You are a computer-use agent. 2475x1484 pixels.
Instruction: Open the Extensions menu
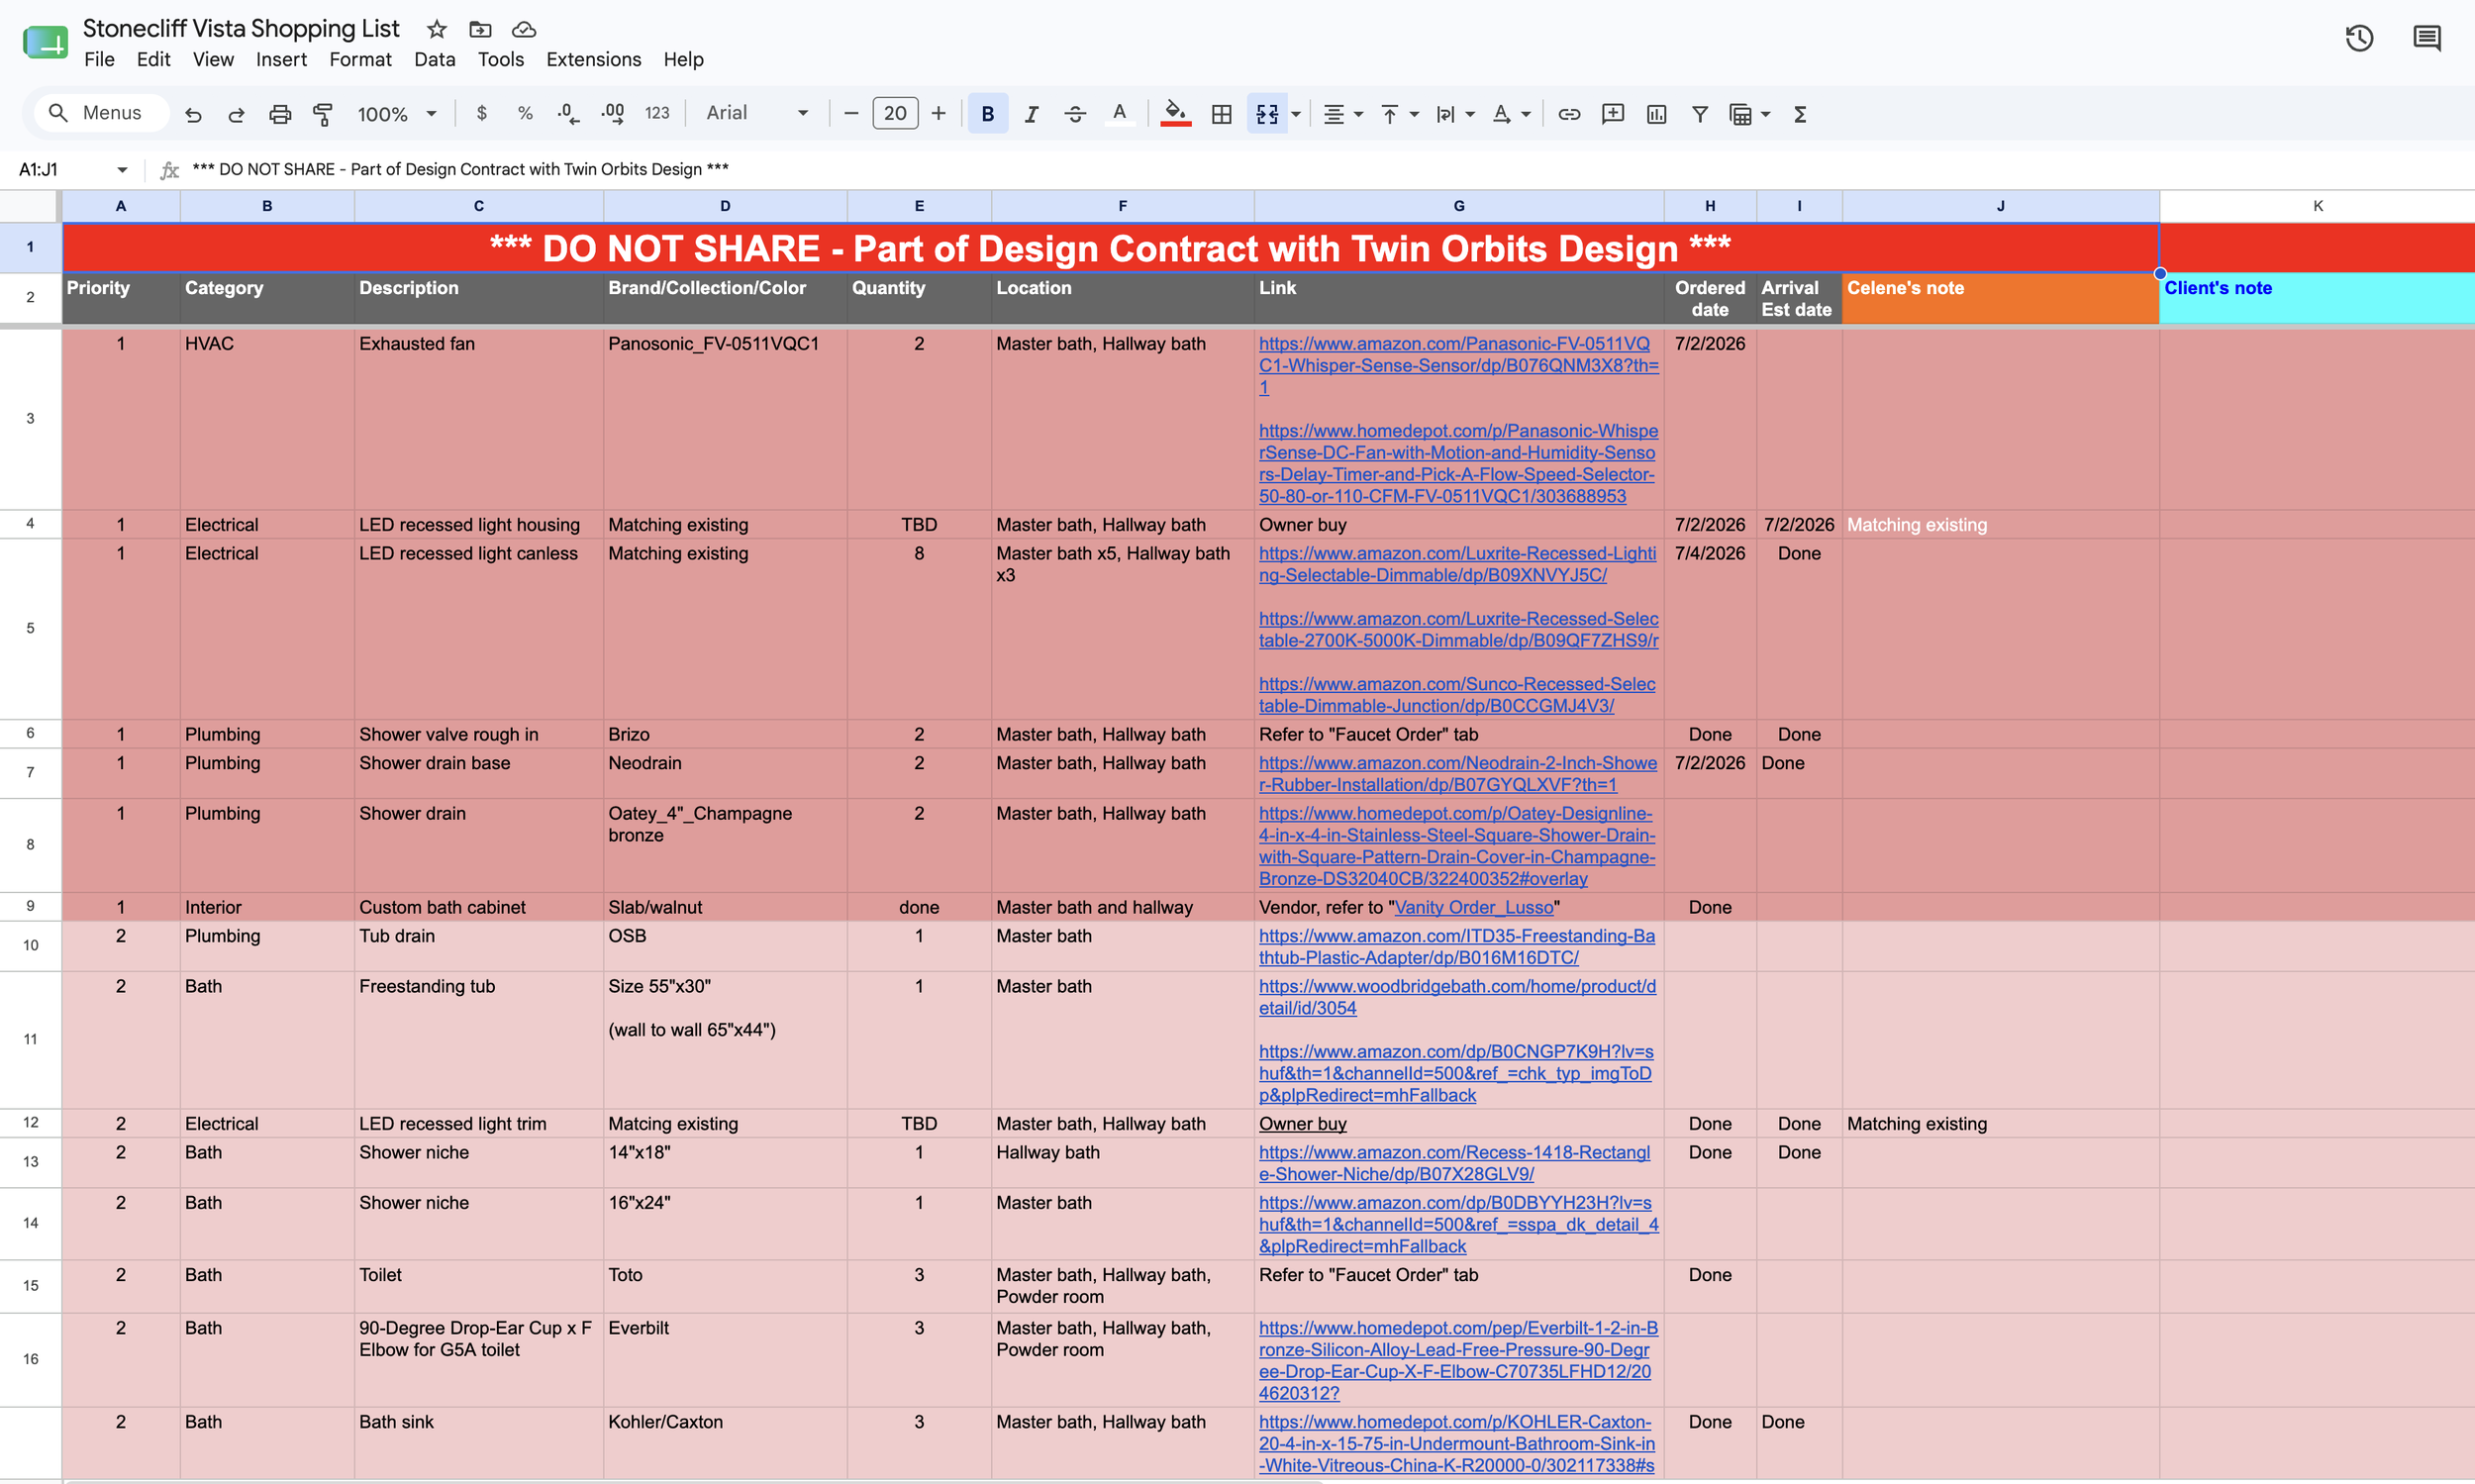[593, 60]
